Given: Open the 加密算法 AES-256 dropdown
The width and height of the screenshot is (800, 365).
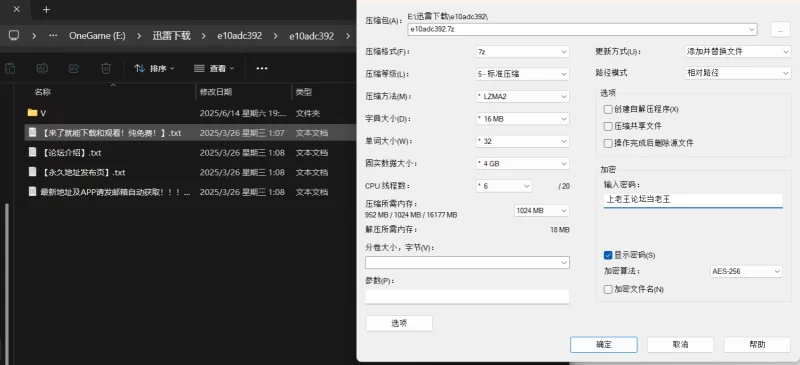Looking at the screenshot, I should point(746,272).
